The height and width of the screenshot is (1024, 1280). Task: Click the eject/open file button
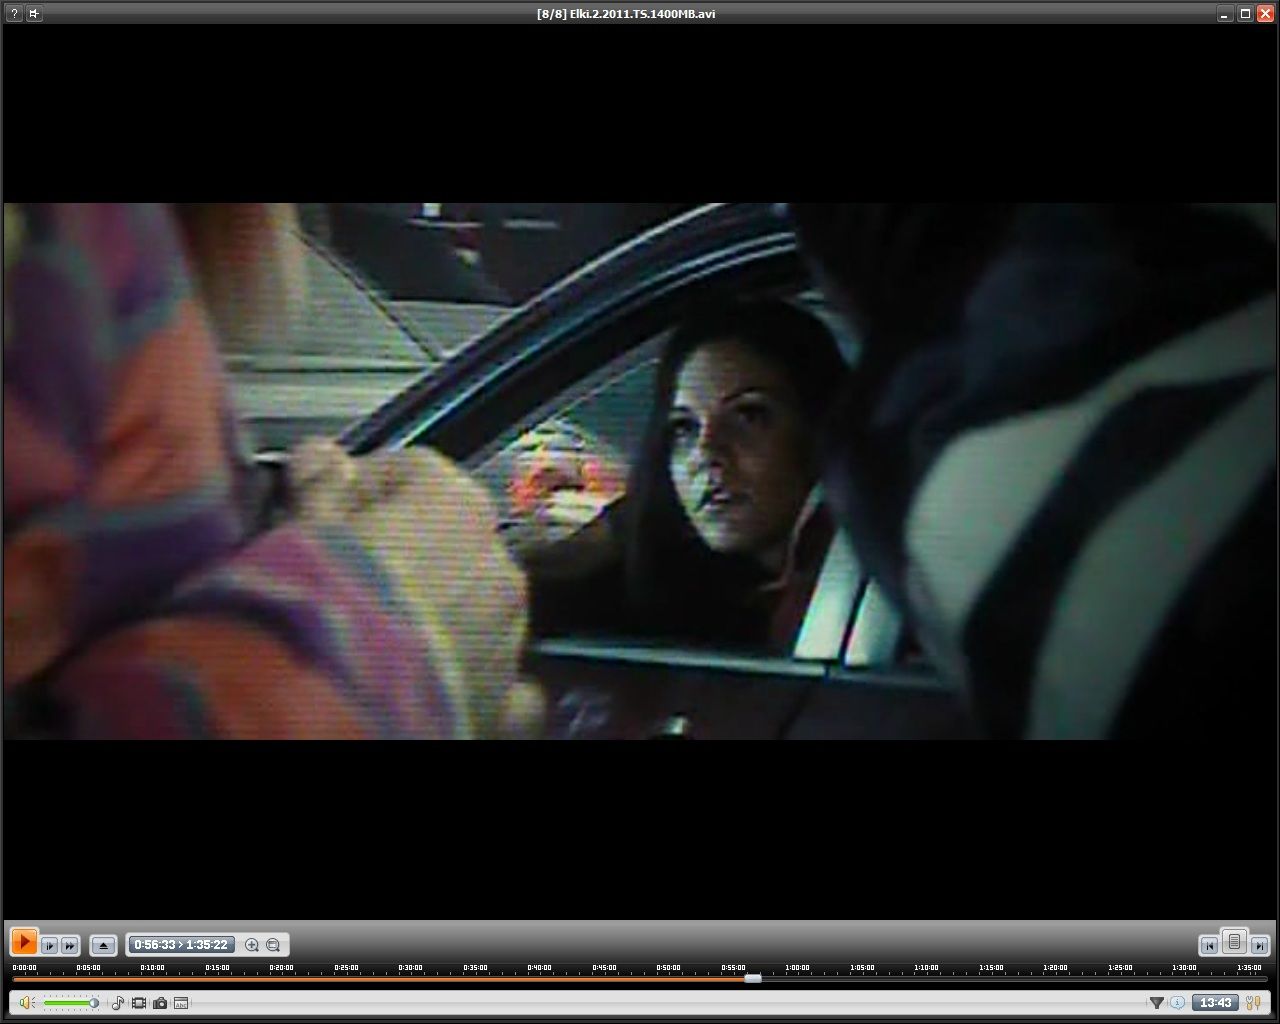click(x=103, y=945)
